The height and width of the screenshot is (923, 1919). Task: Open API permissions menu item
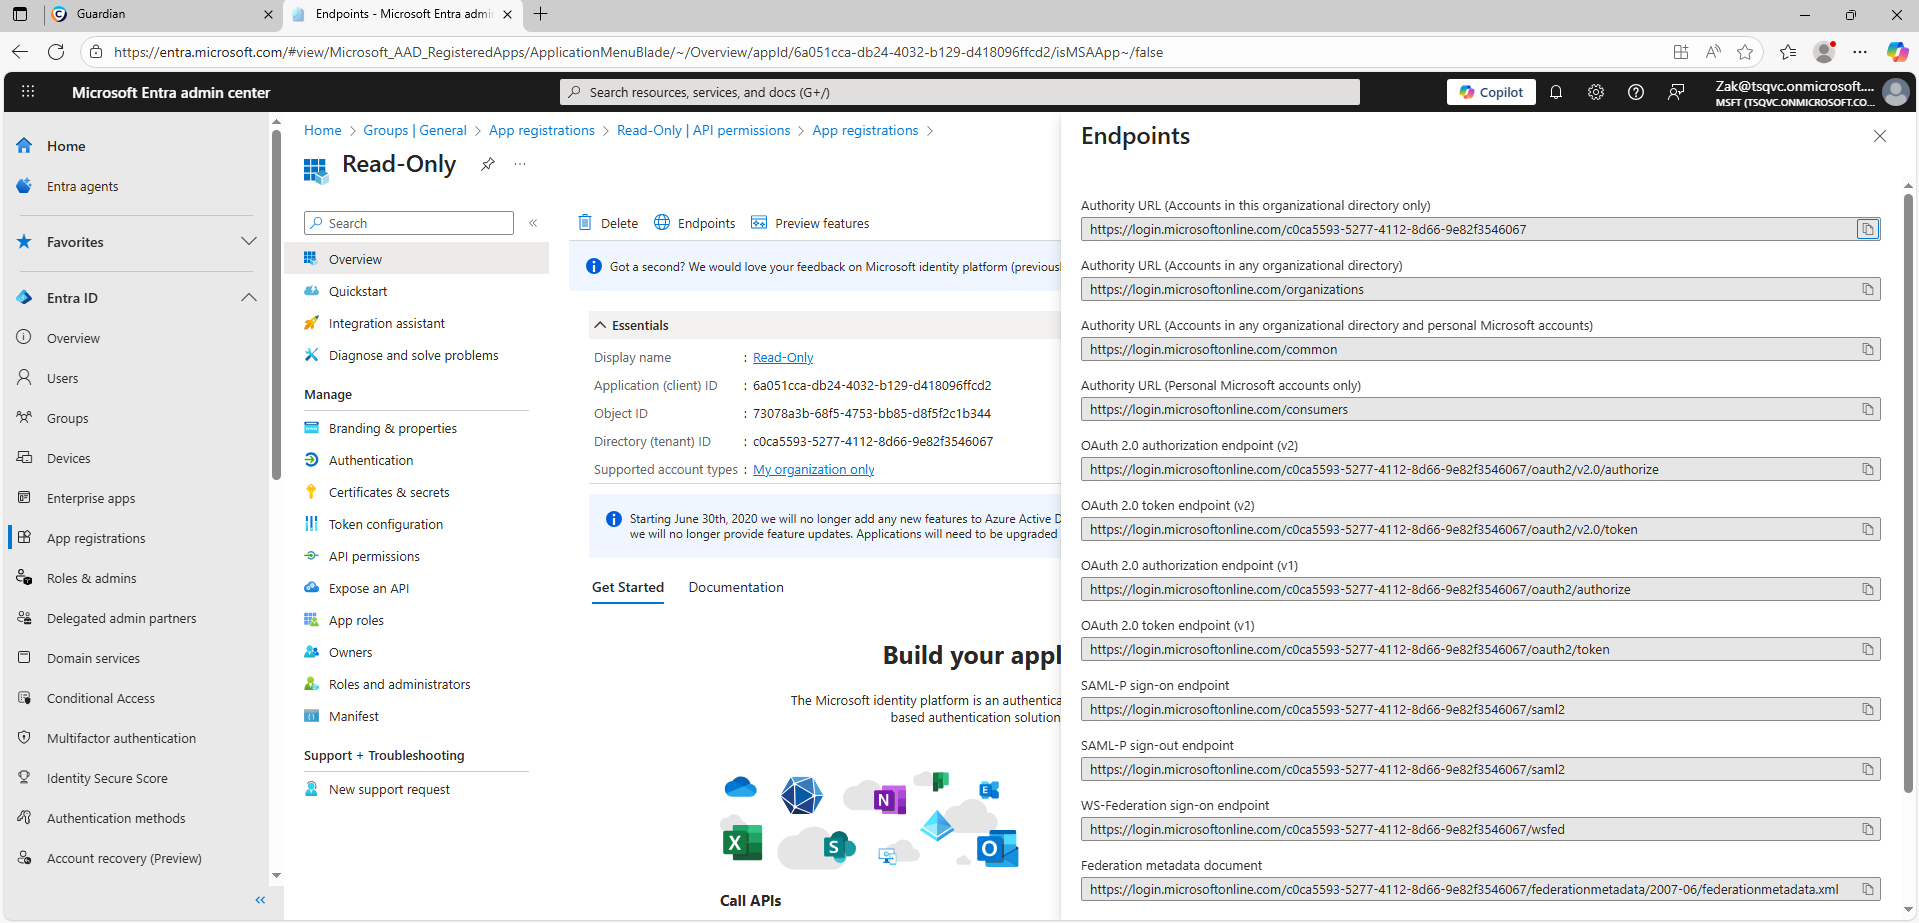374,556
